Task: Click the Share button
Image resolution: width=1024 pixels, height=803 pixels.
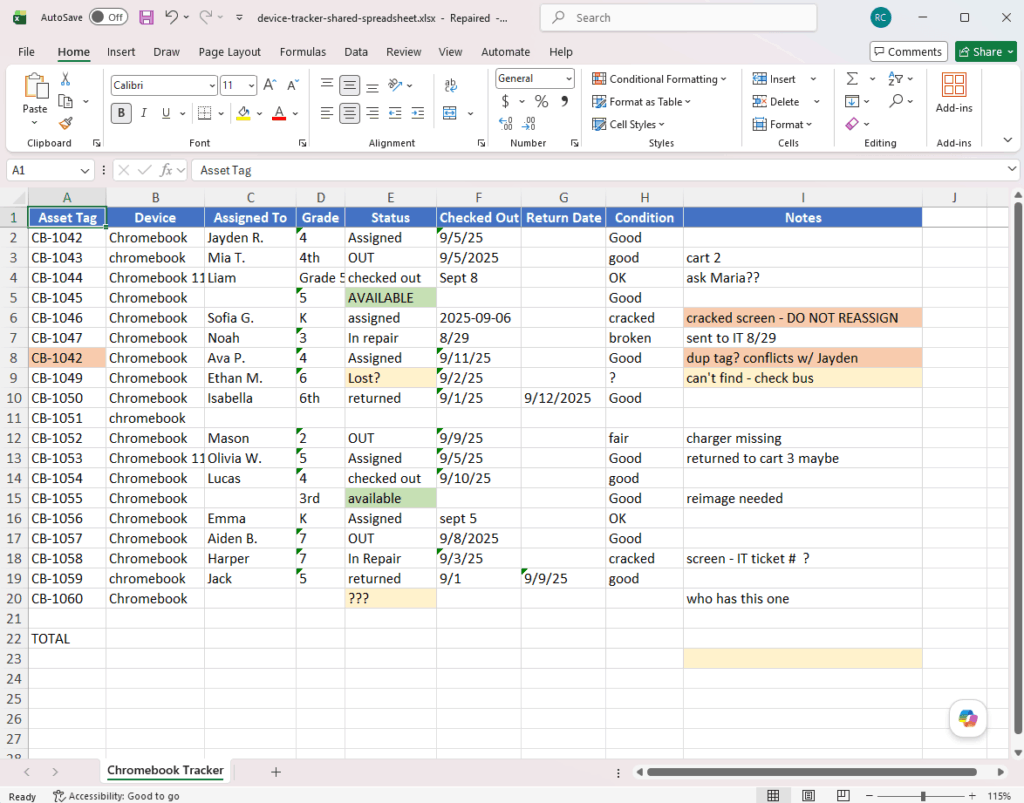Action: click(985, 52)
